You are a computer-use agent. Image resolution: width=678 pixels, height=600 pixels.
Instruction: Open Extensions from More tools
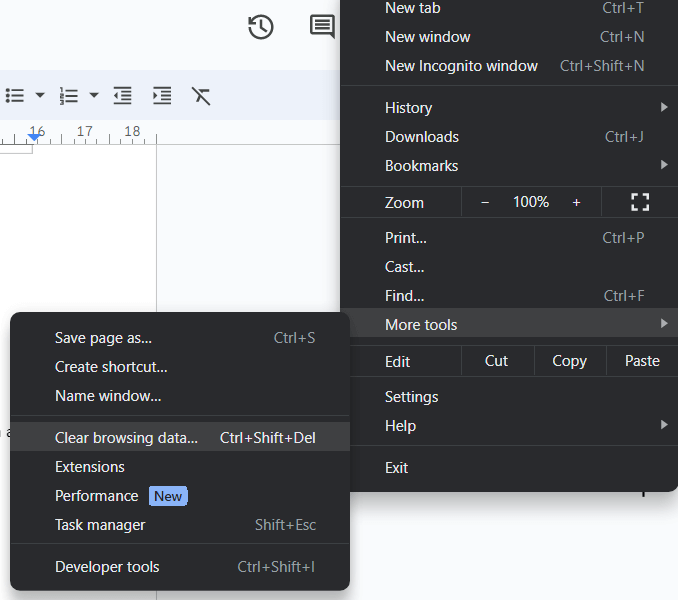click(180, 467)
